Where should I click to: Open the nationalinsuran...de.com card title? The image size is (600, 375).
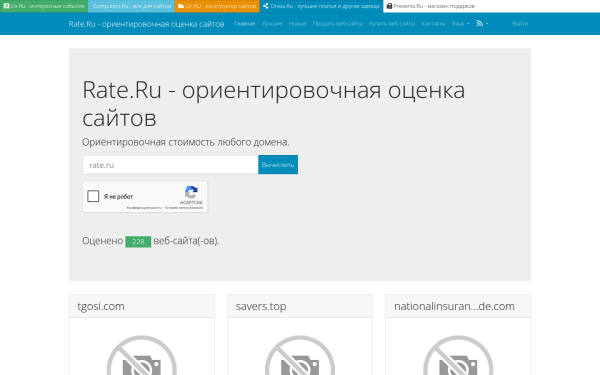tap(454, 306)
